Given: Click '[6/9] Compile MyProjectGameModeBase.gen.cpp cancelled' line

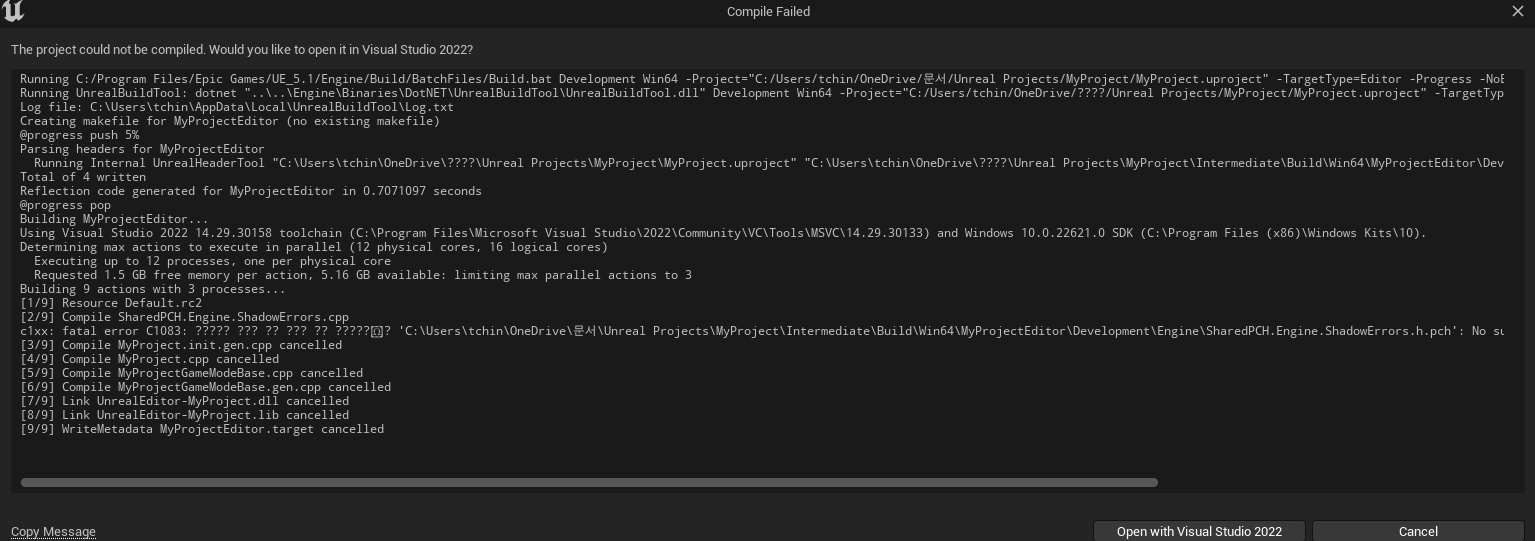Looking at the screenshot, I should click(x=206, y=387).
